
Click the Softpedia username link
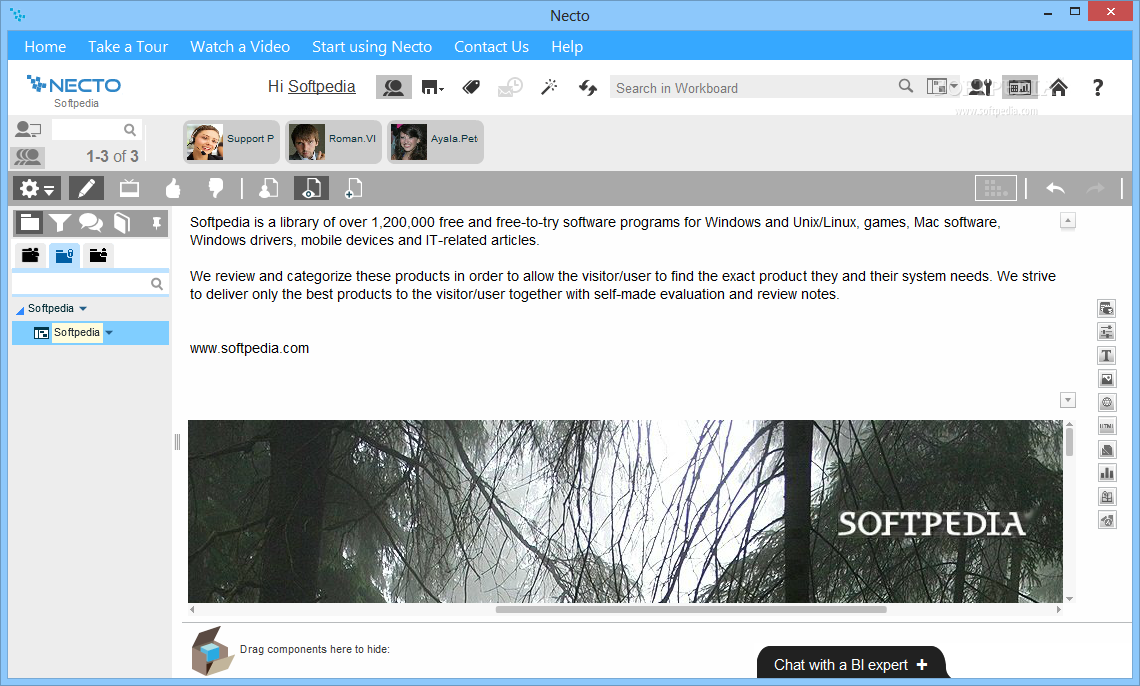click(321, 86)
